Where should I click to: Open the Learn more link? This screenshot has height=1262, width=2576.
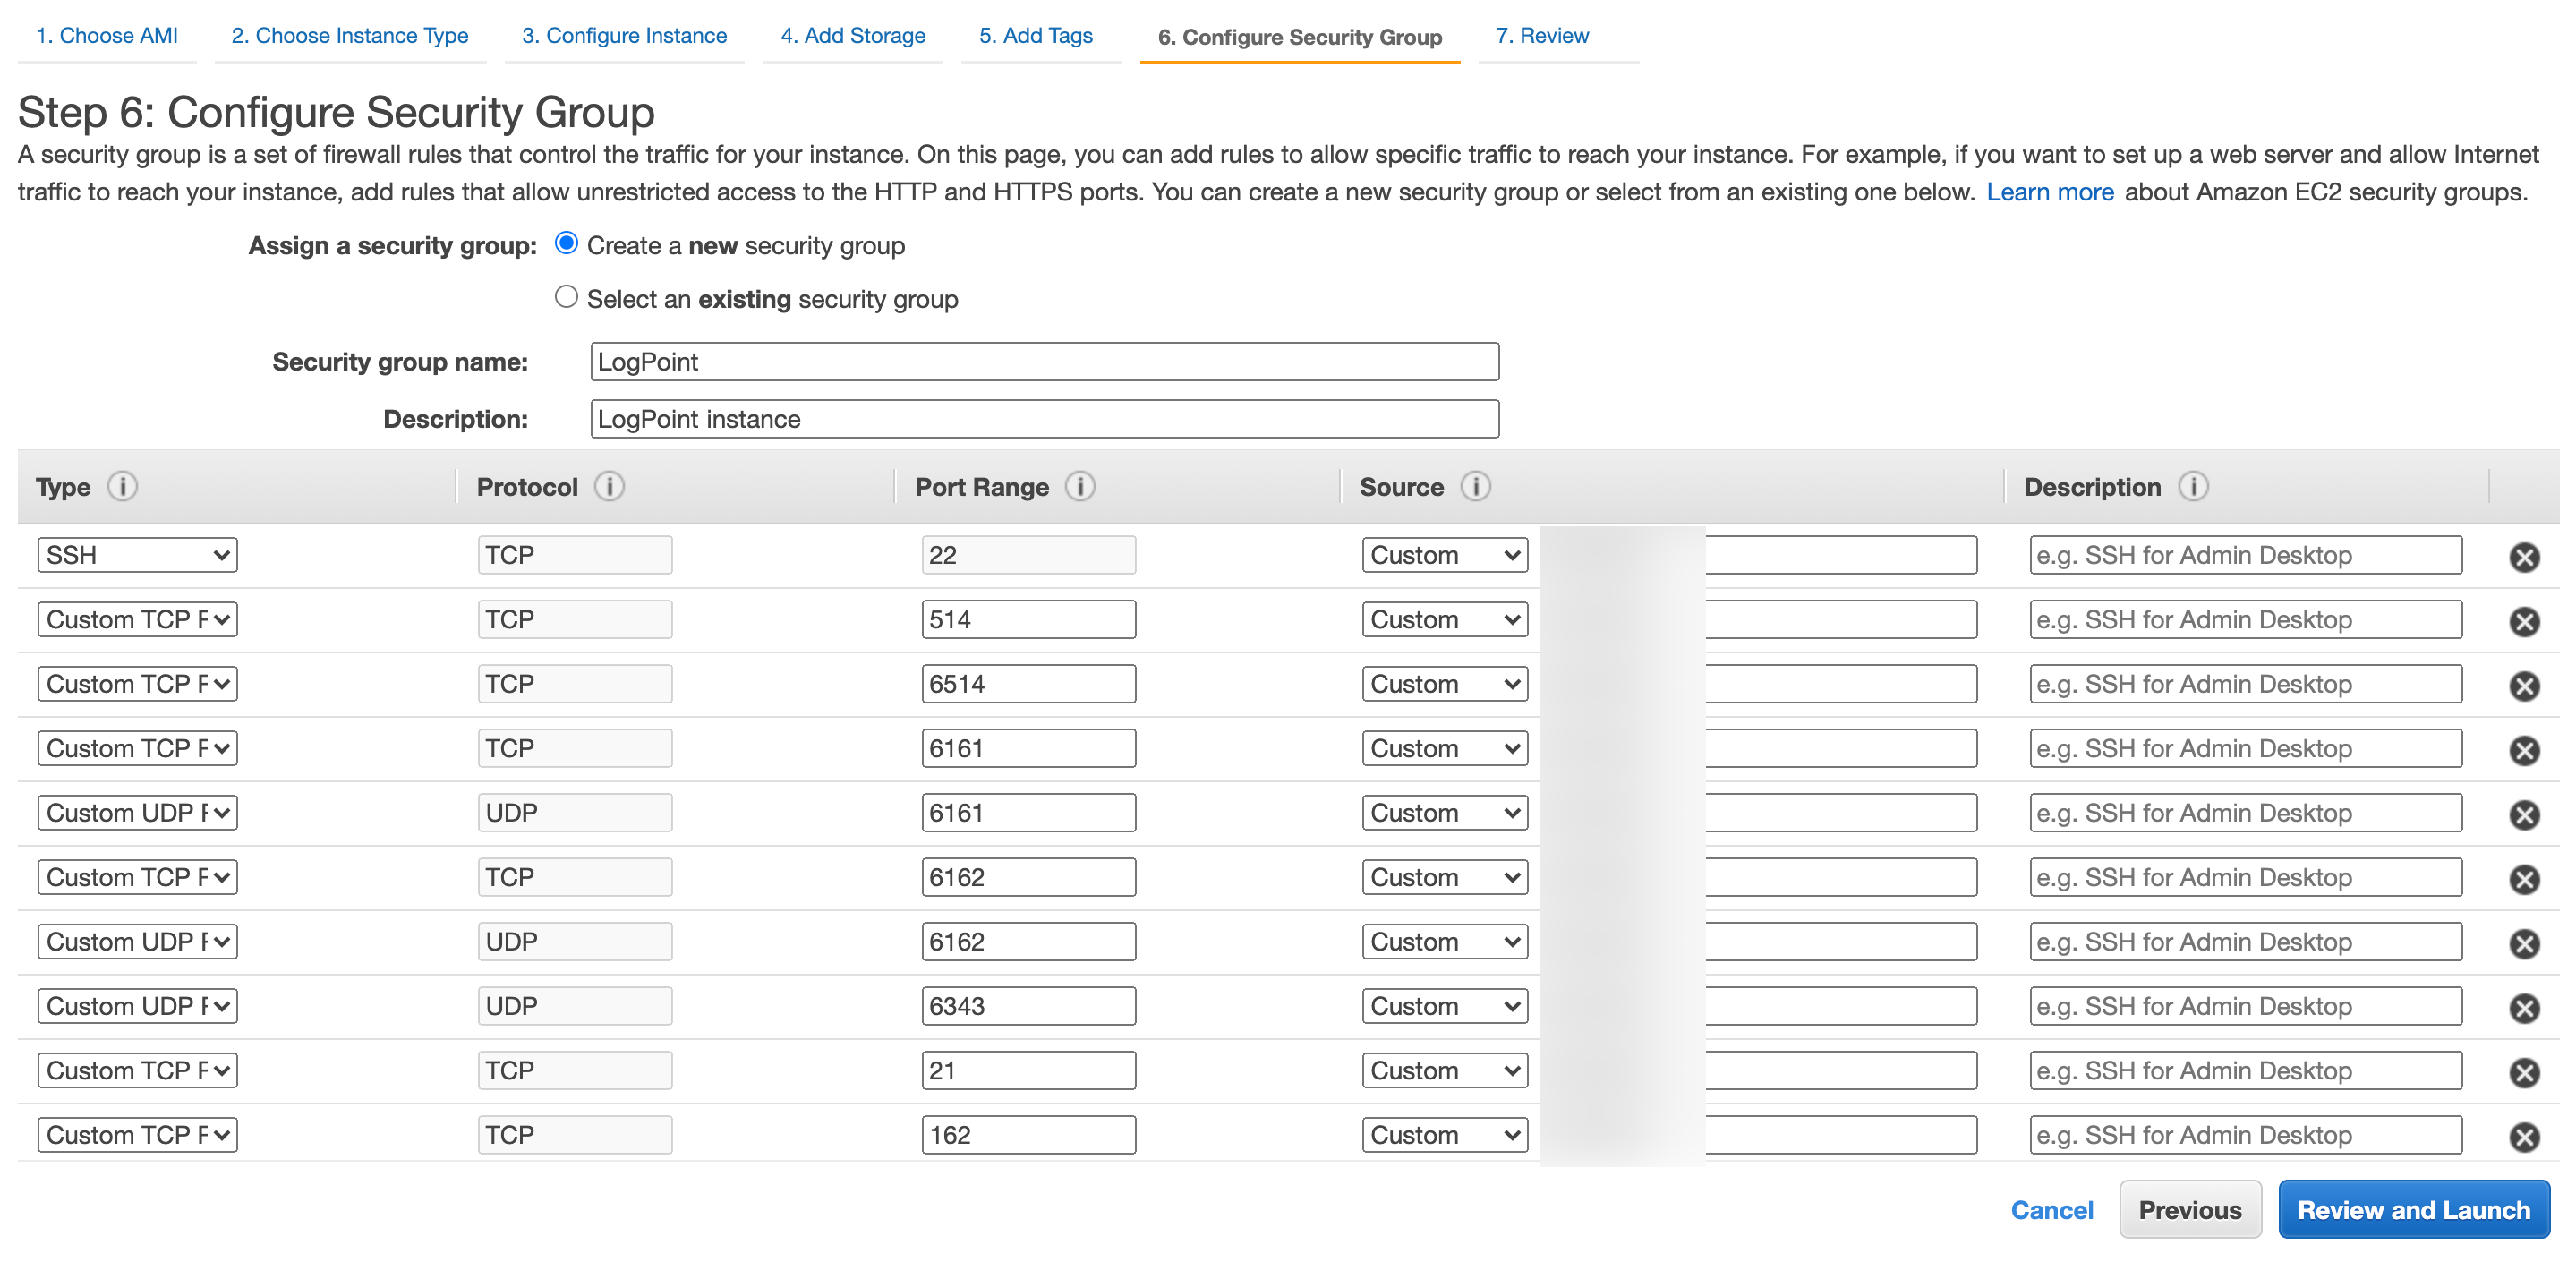click(x=2050, y=191)
